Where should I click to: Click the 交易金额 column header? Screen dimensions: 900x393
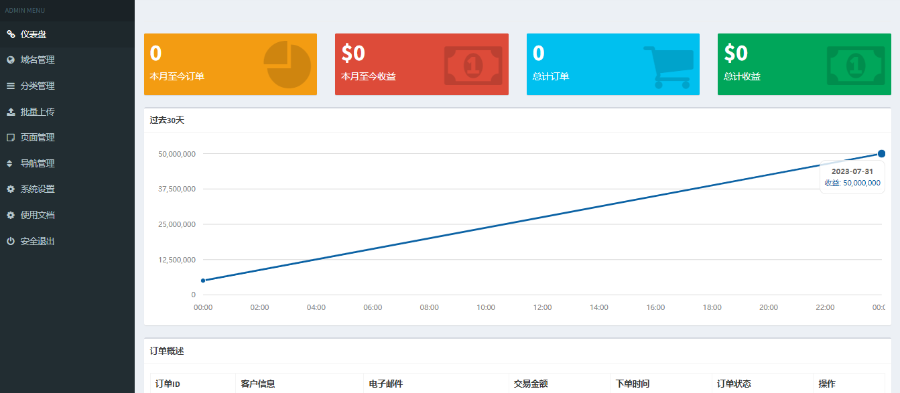tap(530, 384)
